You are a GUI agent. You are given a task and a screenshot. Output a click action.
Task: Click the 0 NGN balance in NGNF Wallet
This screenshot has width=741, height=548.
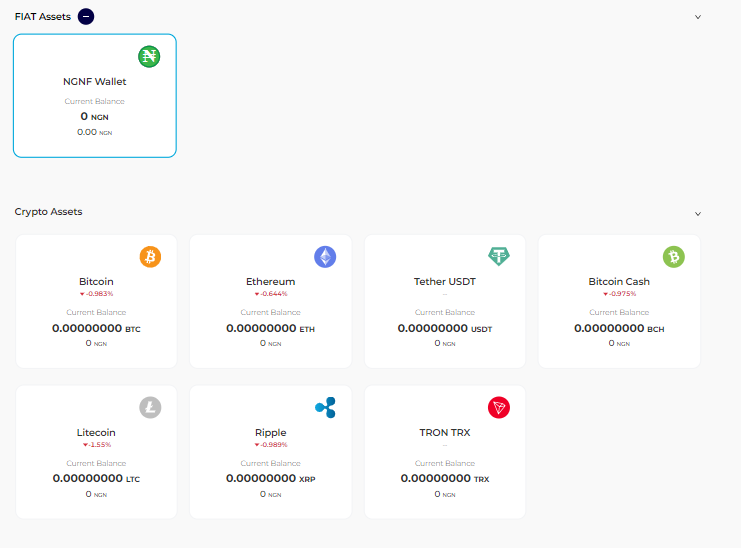click(x=95, y=116)
